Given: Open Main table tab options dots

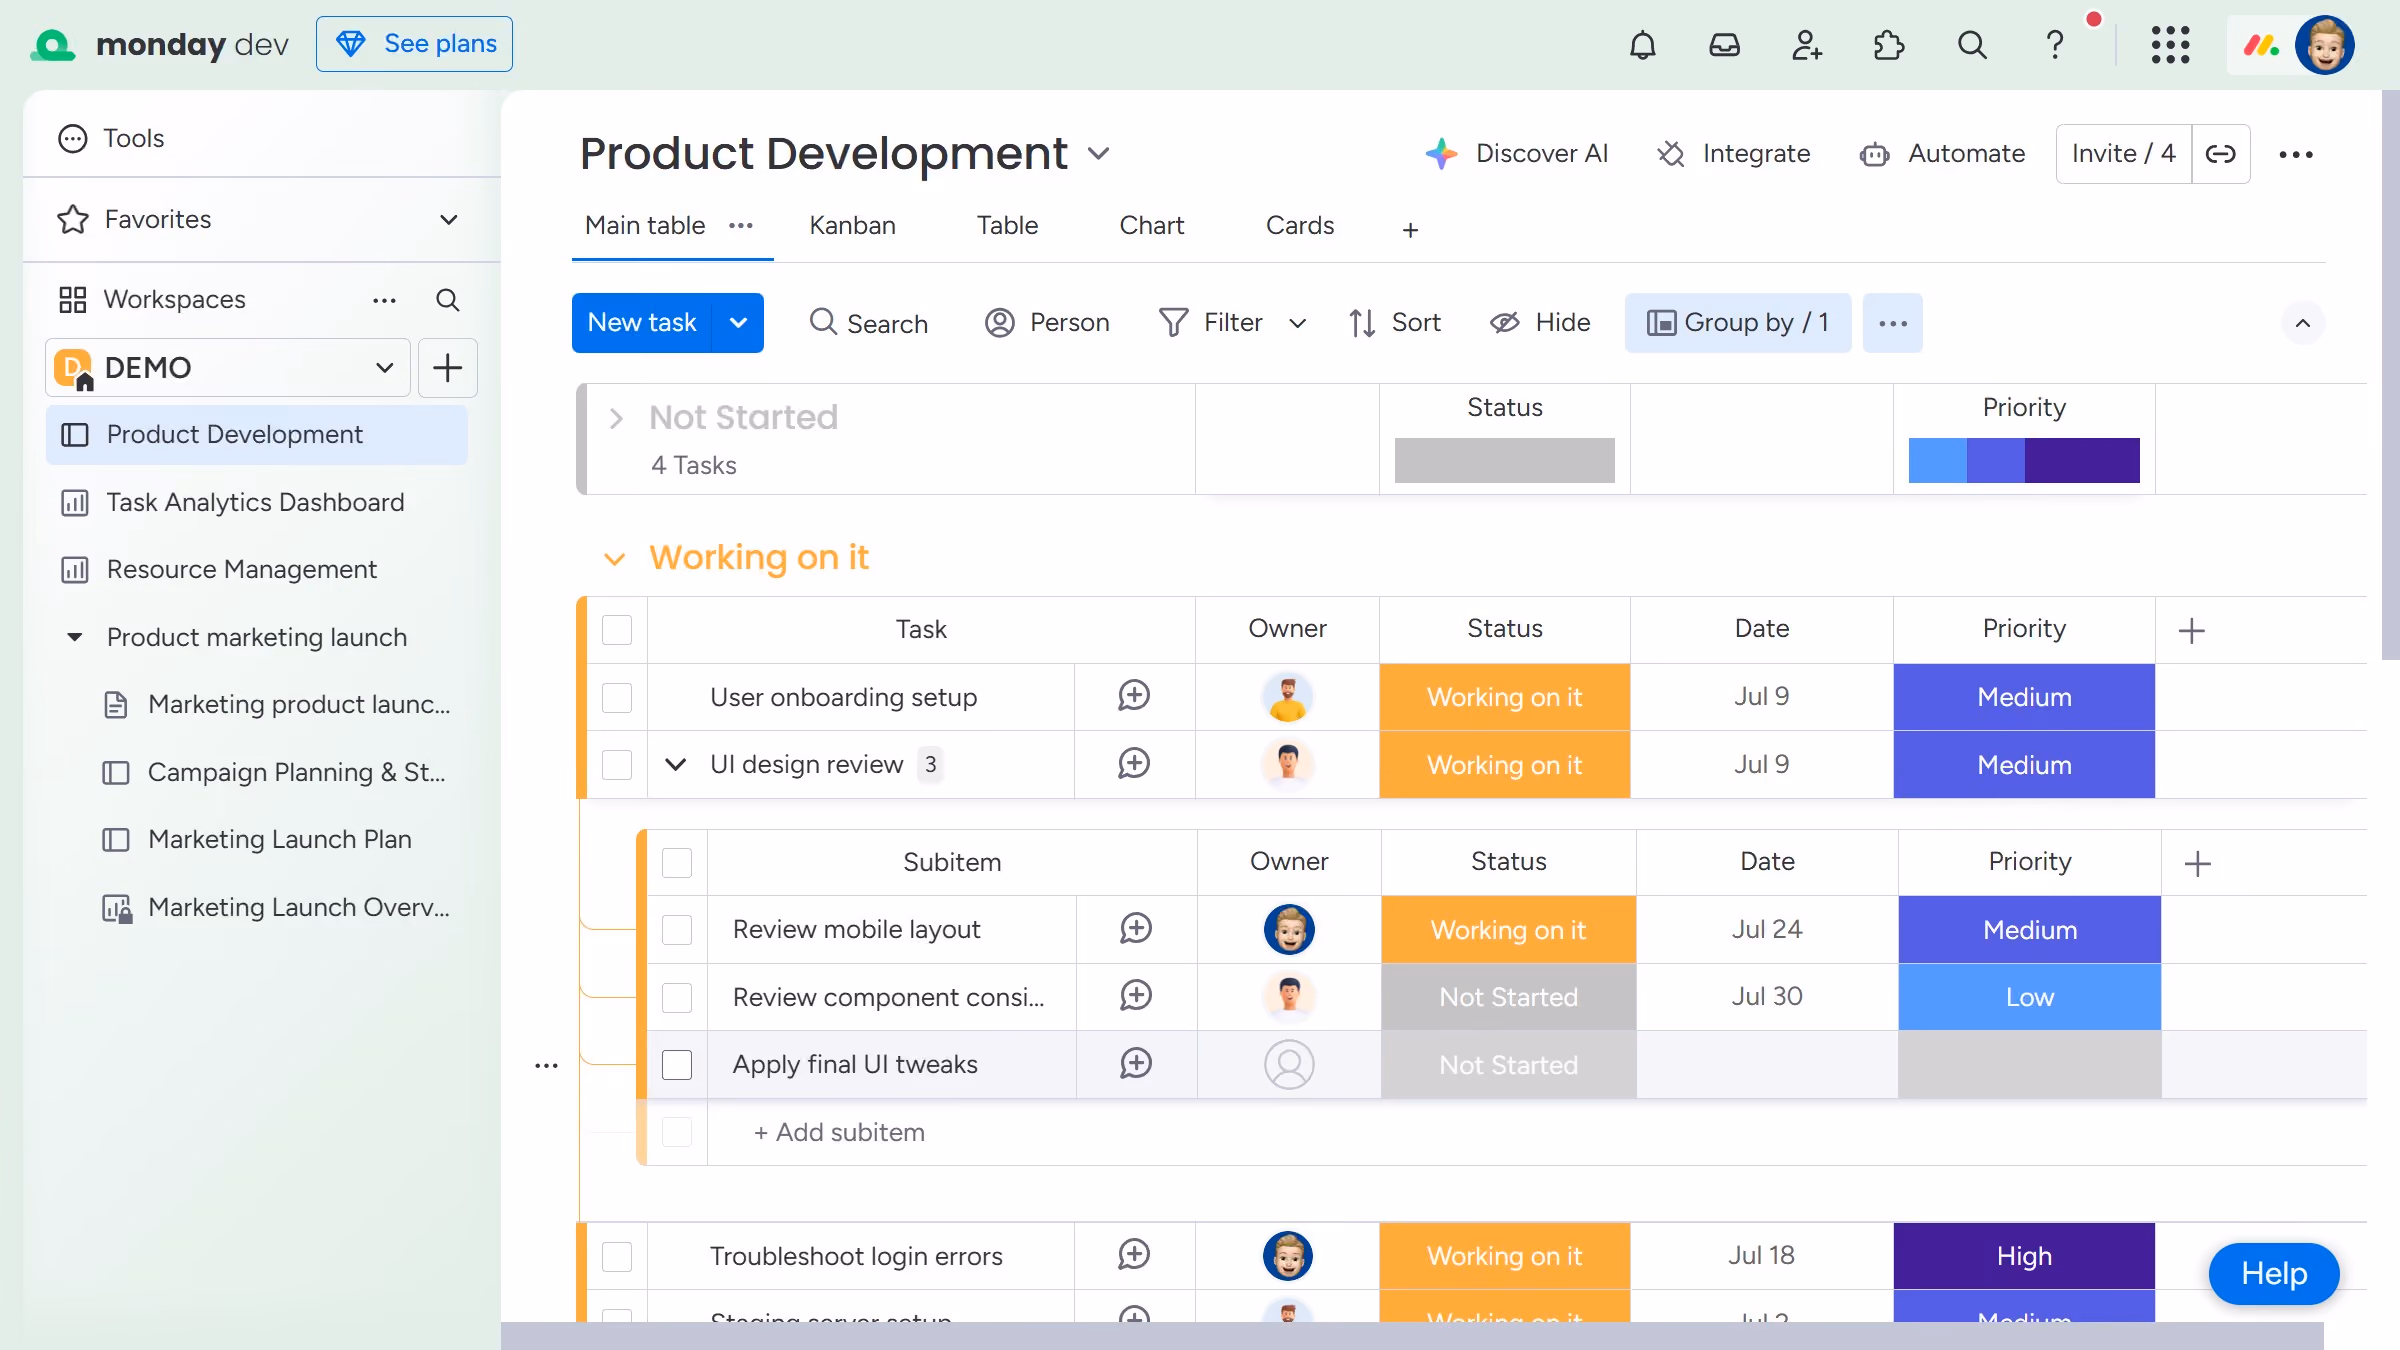Looking at the screenshot, I should [741, 226].
